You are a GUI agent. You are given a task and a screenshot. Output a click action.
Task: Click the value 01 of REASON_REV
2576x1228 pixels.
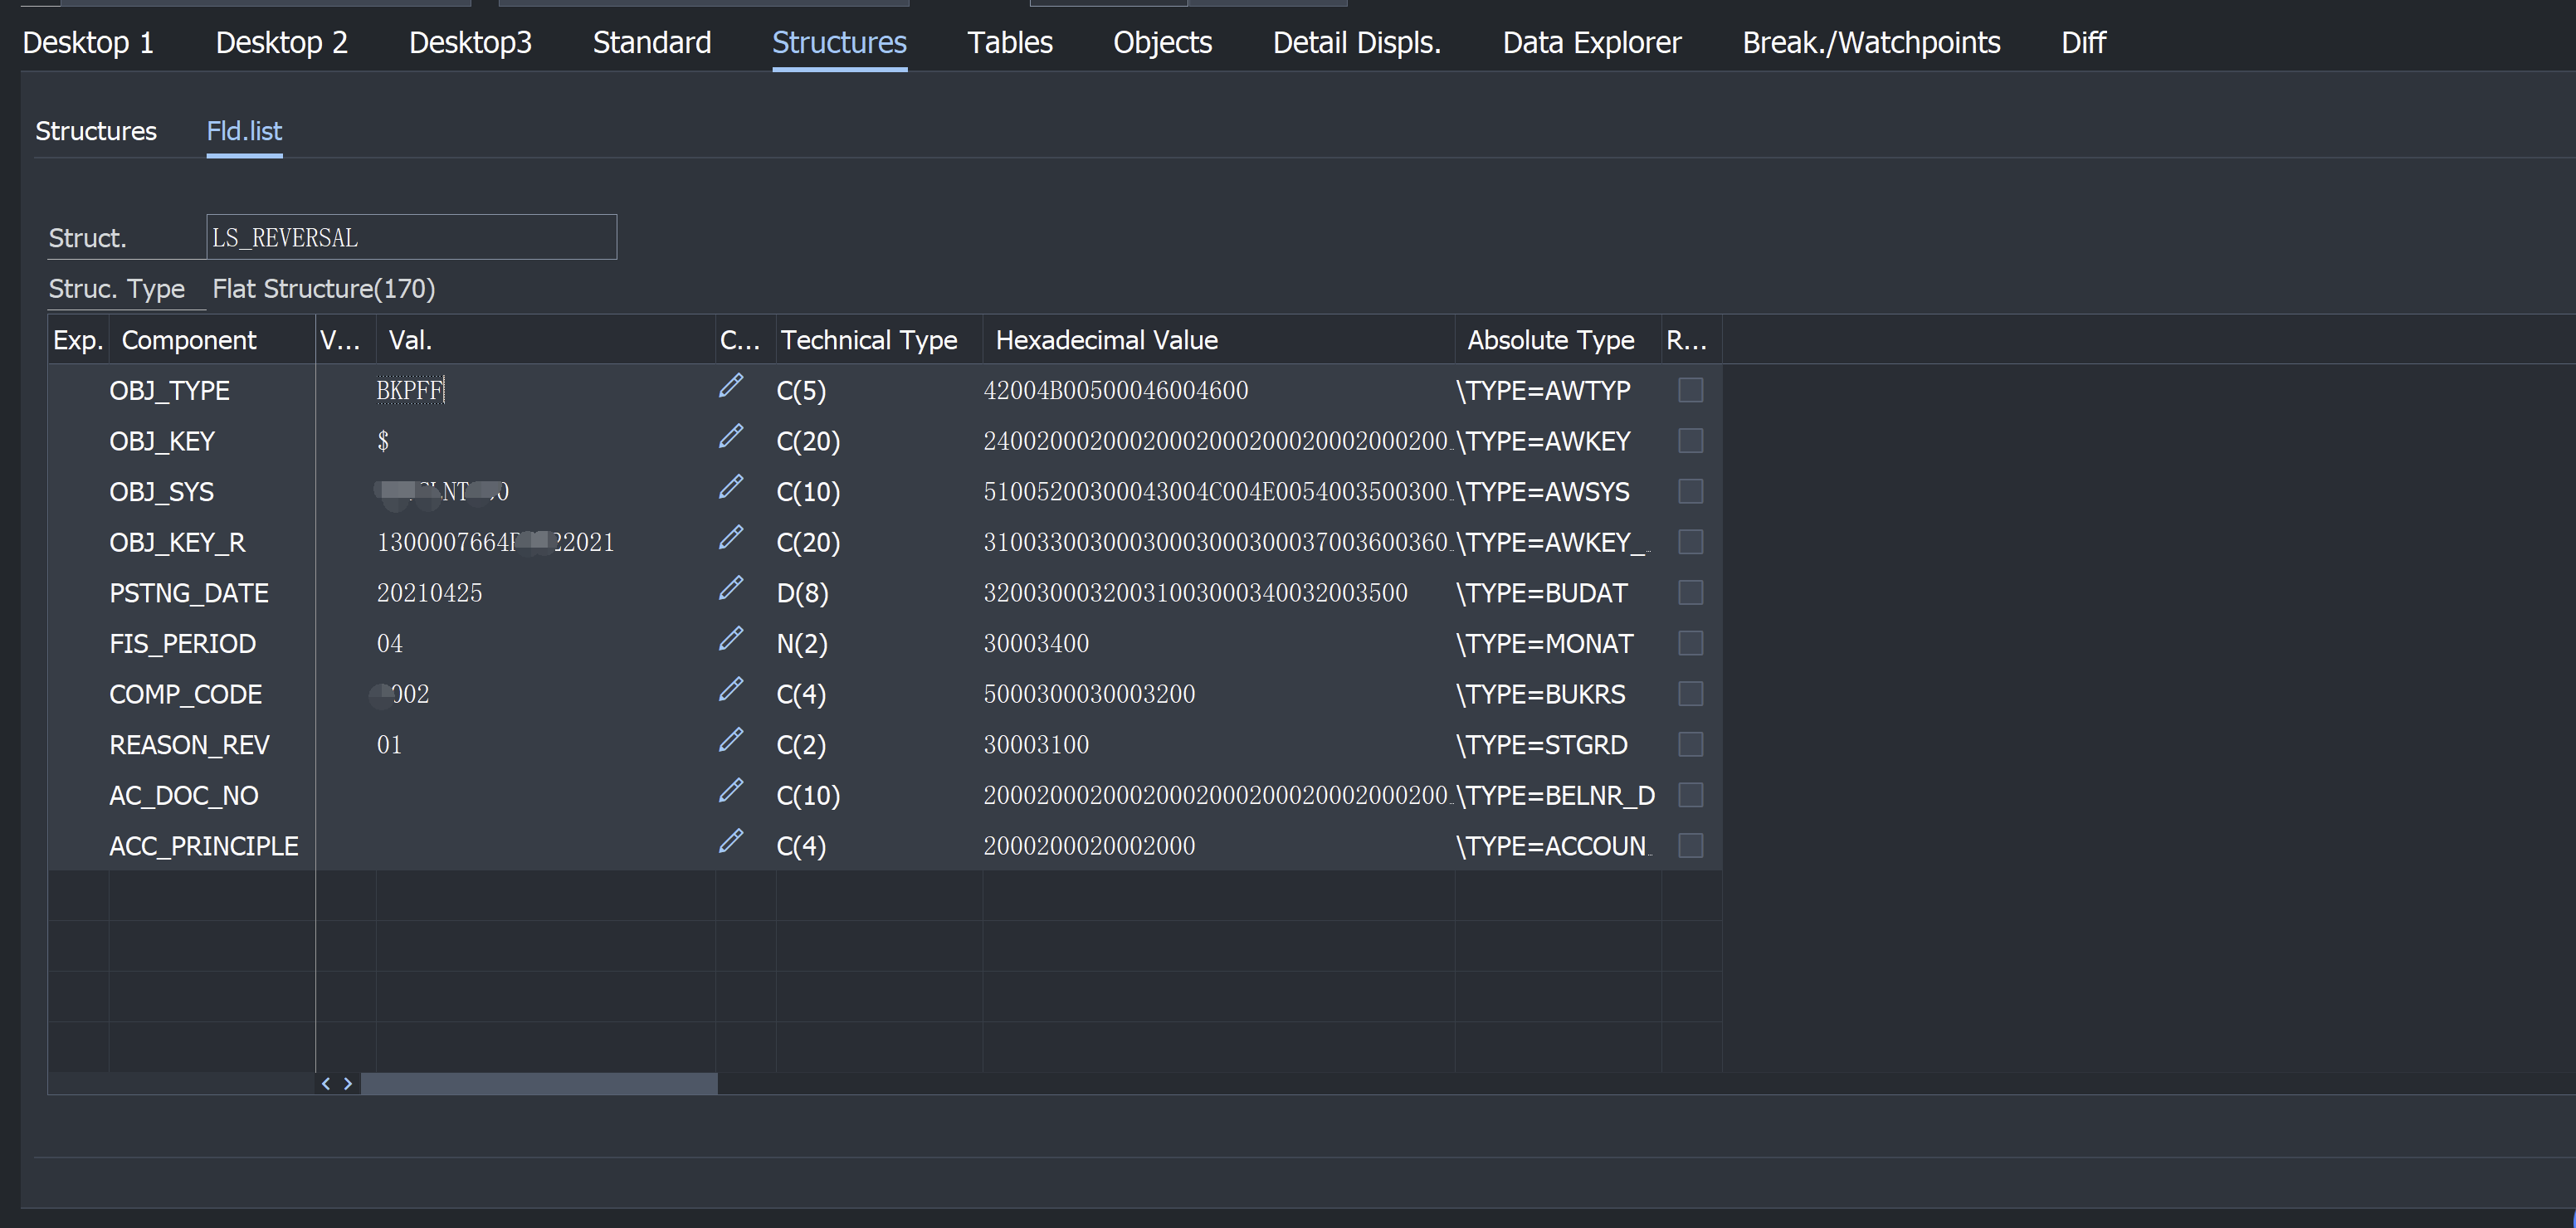(x=389, y=745)
